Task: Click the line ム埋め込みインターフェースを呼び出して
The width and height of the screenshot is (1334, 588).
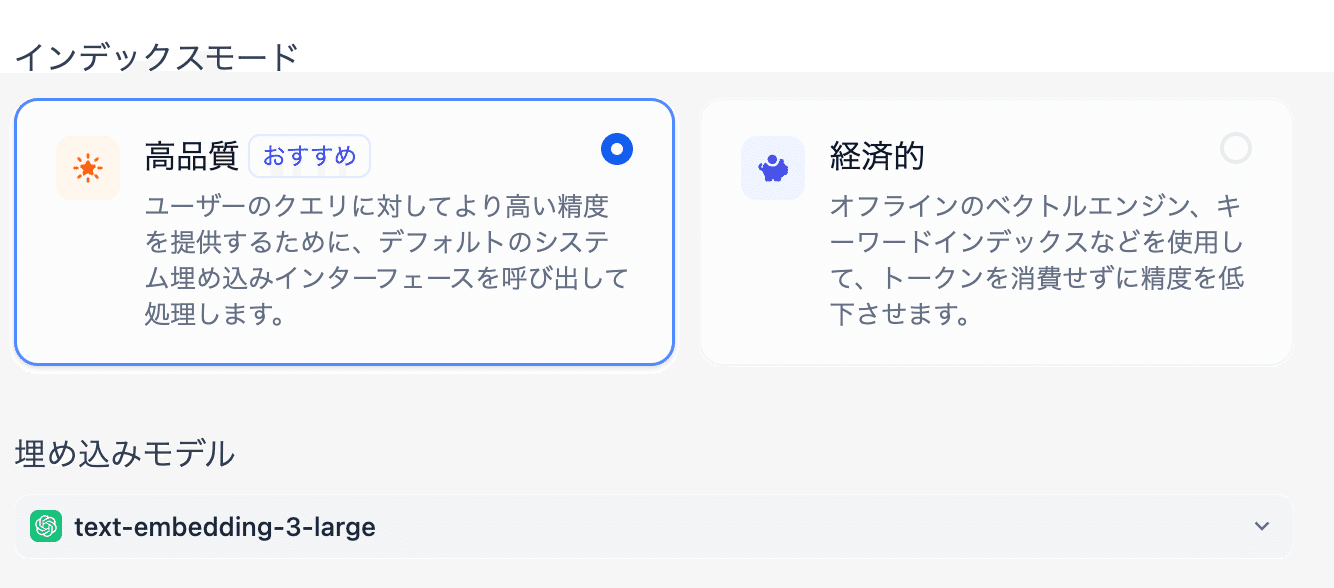Action: [x=386, y=279]
